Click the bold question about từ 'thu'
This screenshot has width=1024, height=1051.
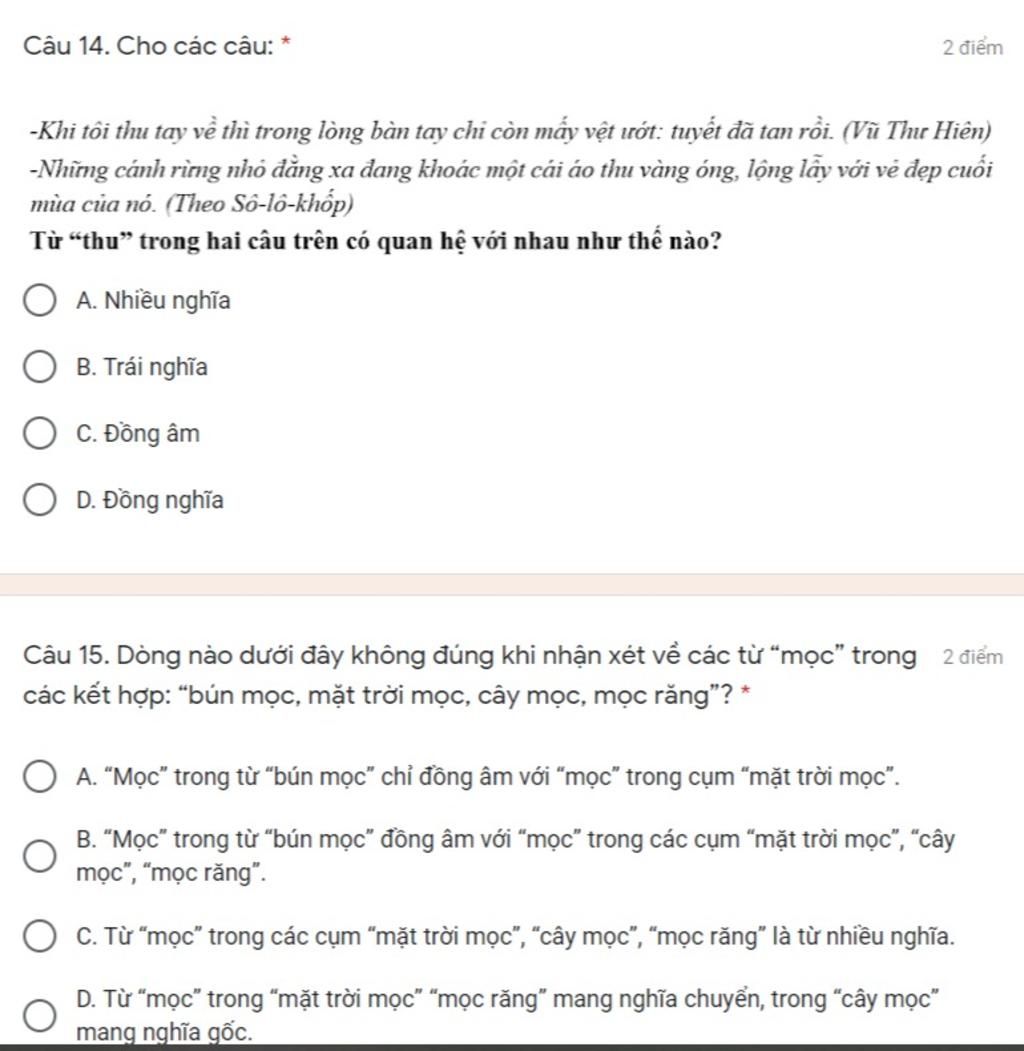(x=376, y=240)
